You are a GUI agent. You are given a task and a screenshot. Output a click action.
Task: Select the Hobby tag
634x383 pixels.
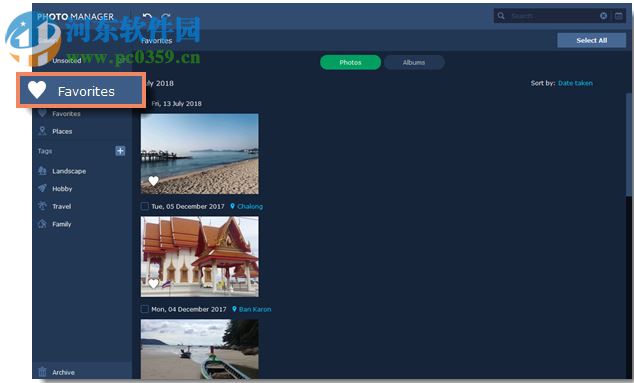point(62,188)
